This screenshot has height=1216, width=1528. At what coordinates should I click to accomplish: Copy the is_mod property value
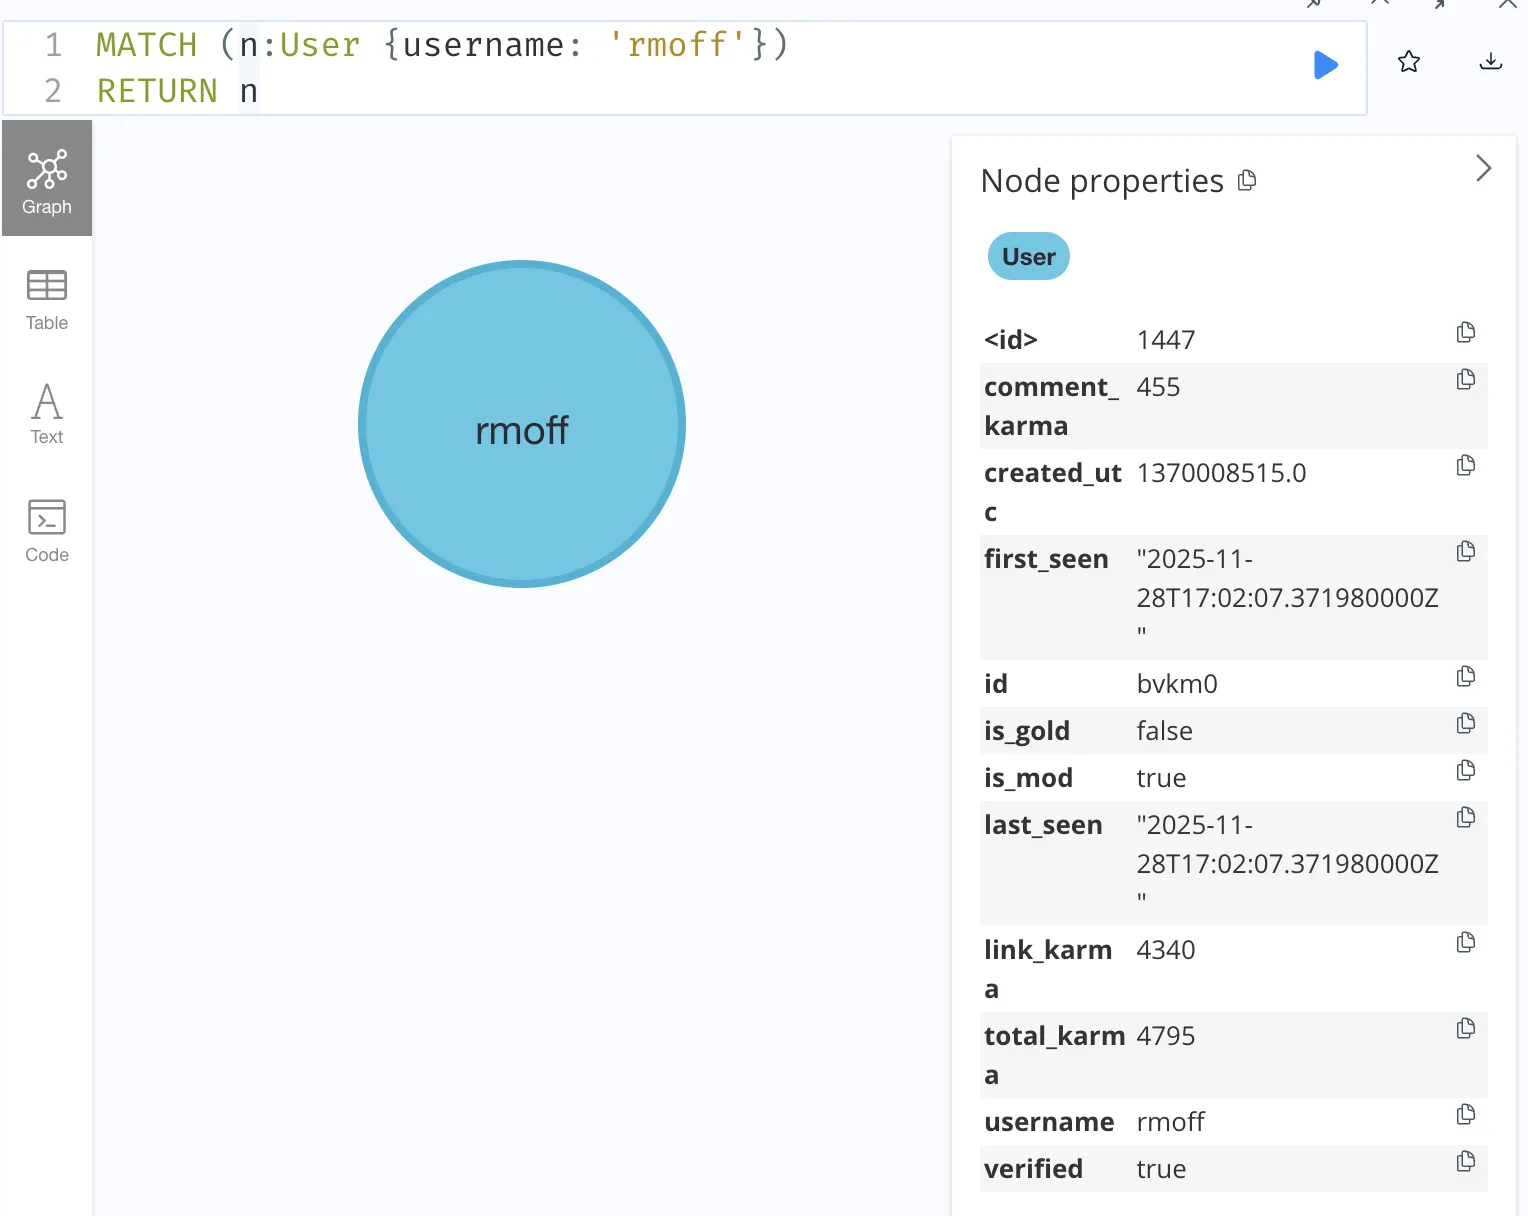[x=1466, y=771]
